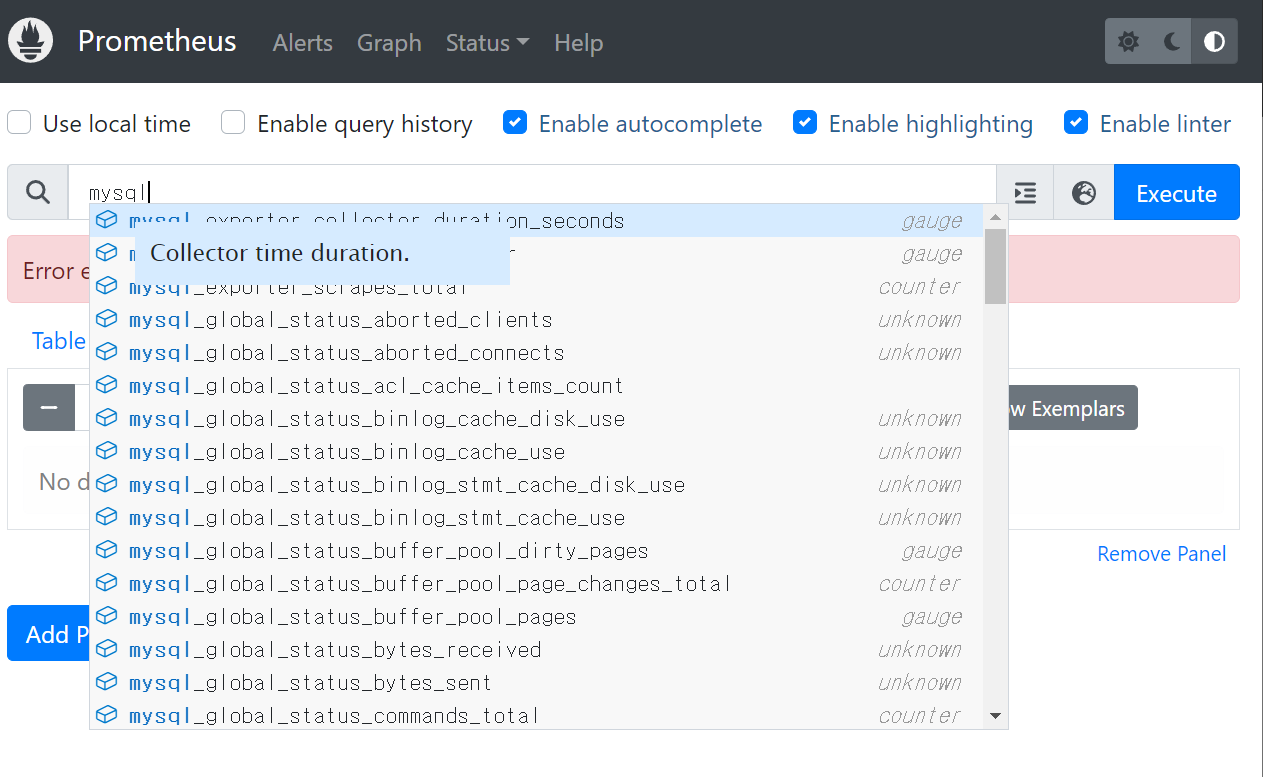Click the cube icon for mysql_exporter_collector_duration_seconds
Viewport: 1263px width, 777px height.
click(107, 221)
